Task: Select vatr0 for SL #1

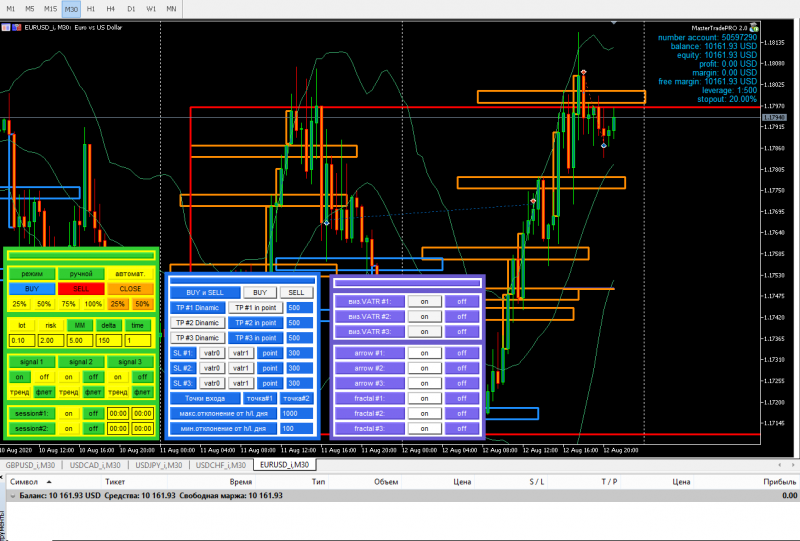Action: click(212, 353)
